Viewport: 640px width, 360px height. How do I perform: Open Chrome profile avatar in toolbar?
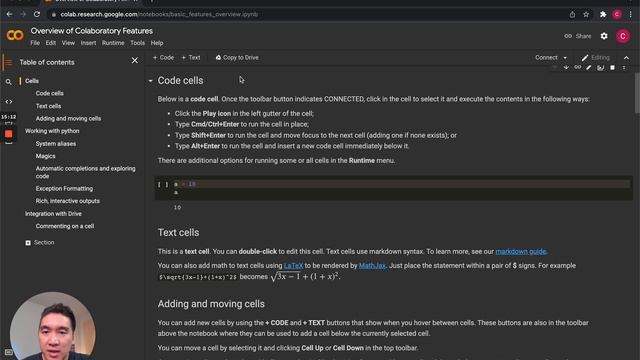617,14
